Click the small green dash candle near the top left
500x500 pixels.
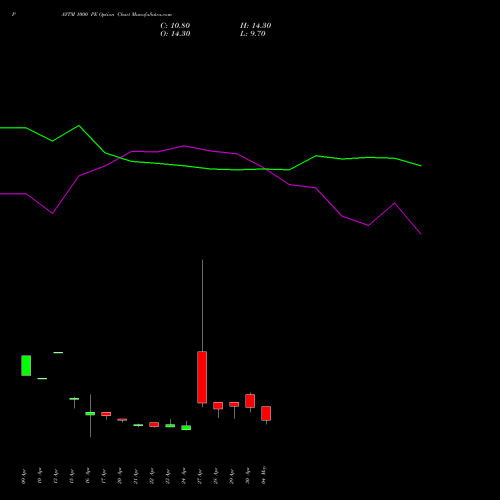[58, 352]
